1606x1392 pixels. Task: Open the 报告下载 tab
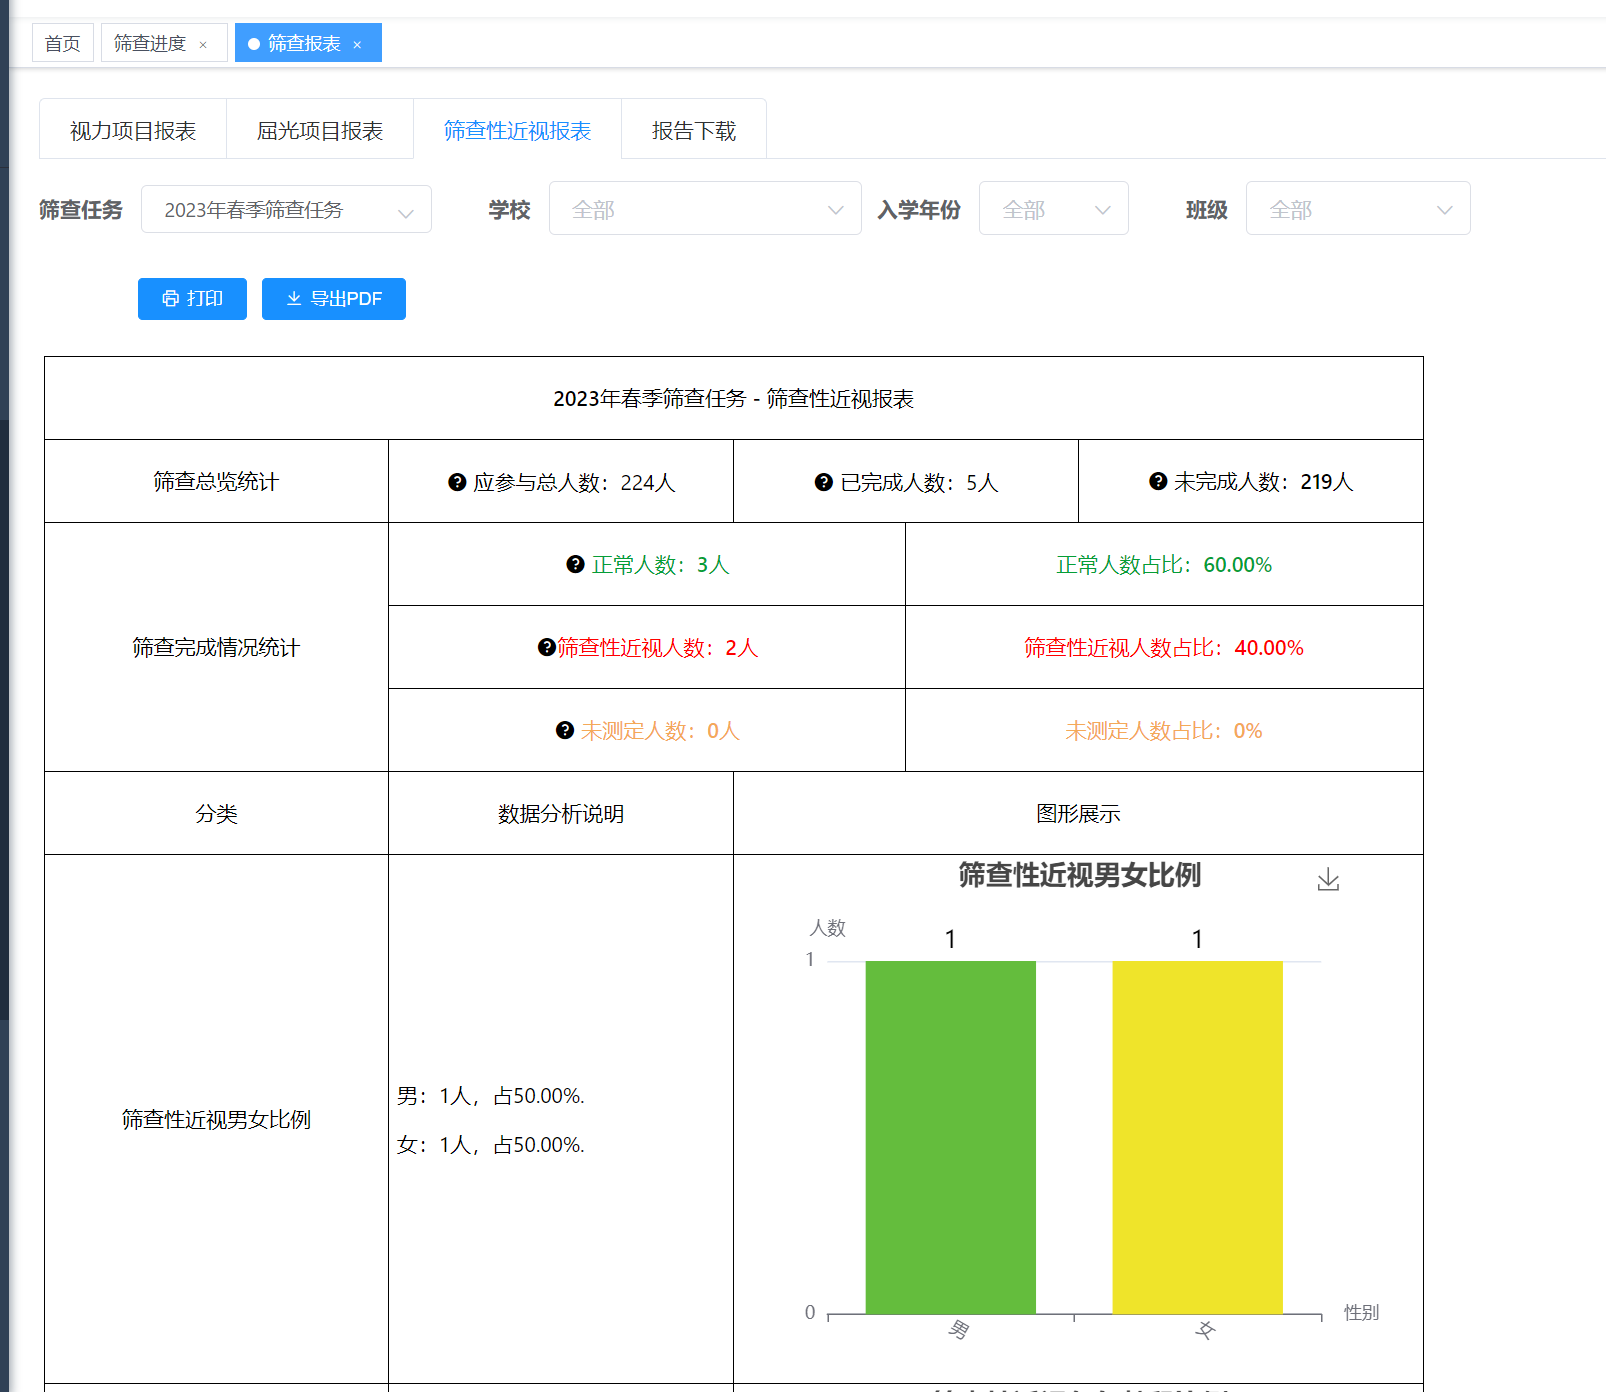pyautogui.click(x=694, y=130)
